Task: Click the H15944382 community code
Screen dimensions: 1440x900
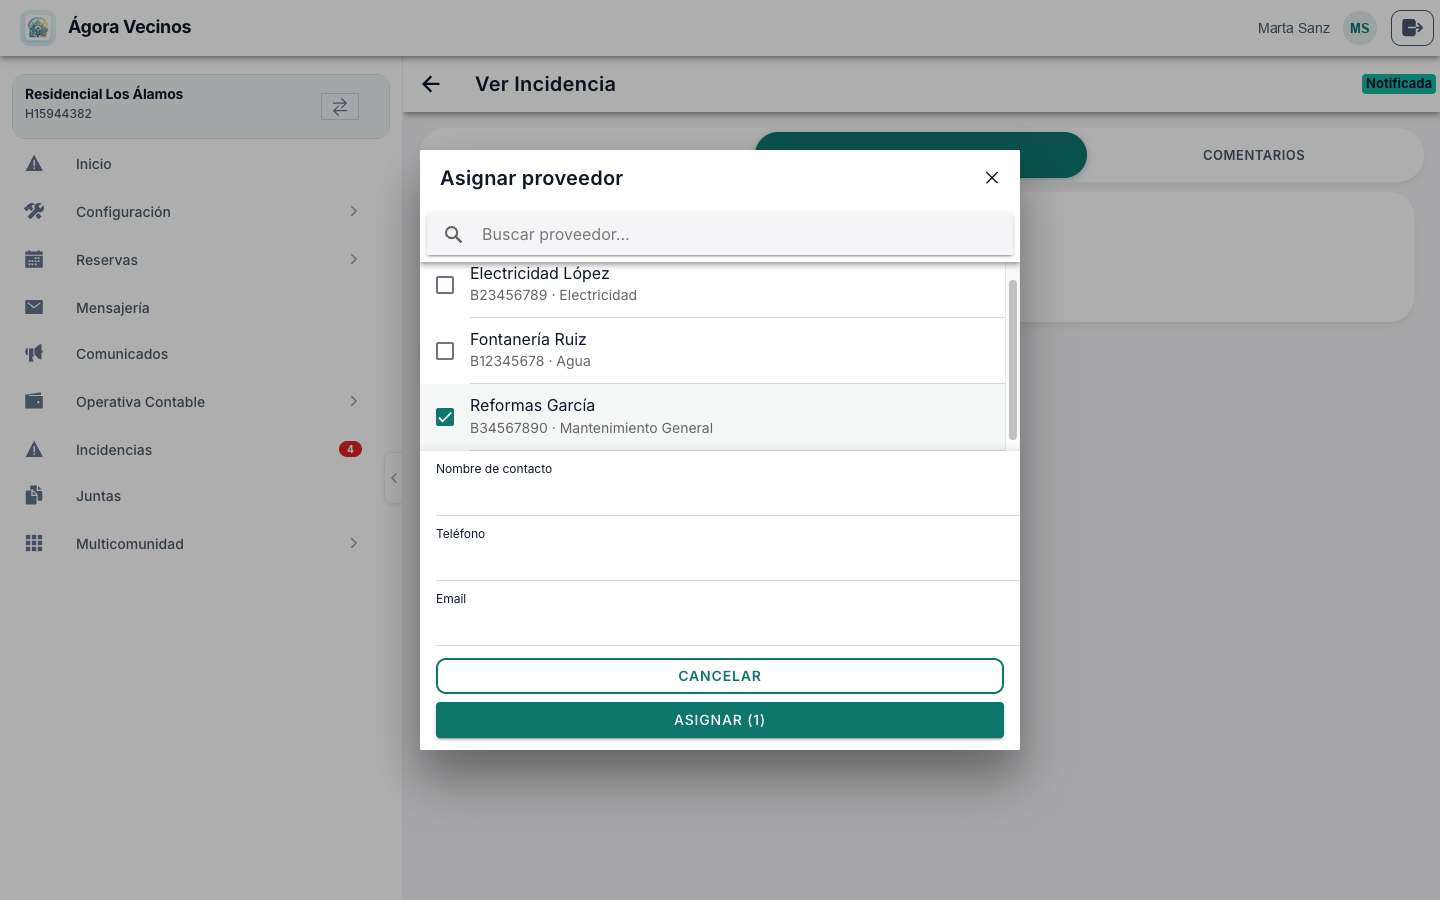Action: point(58,114)
